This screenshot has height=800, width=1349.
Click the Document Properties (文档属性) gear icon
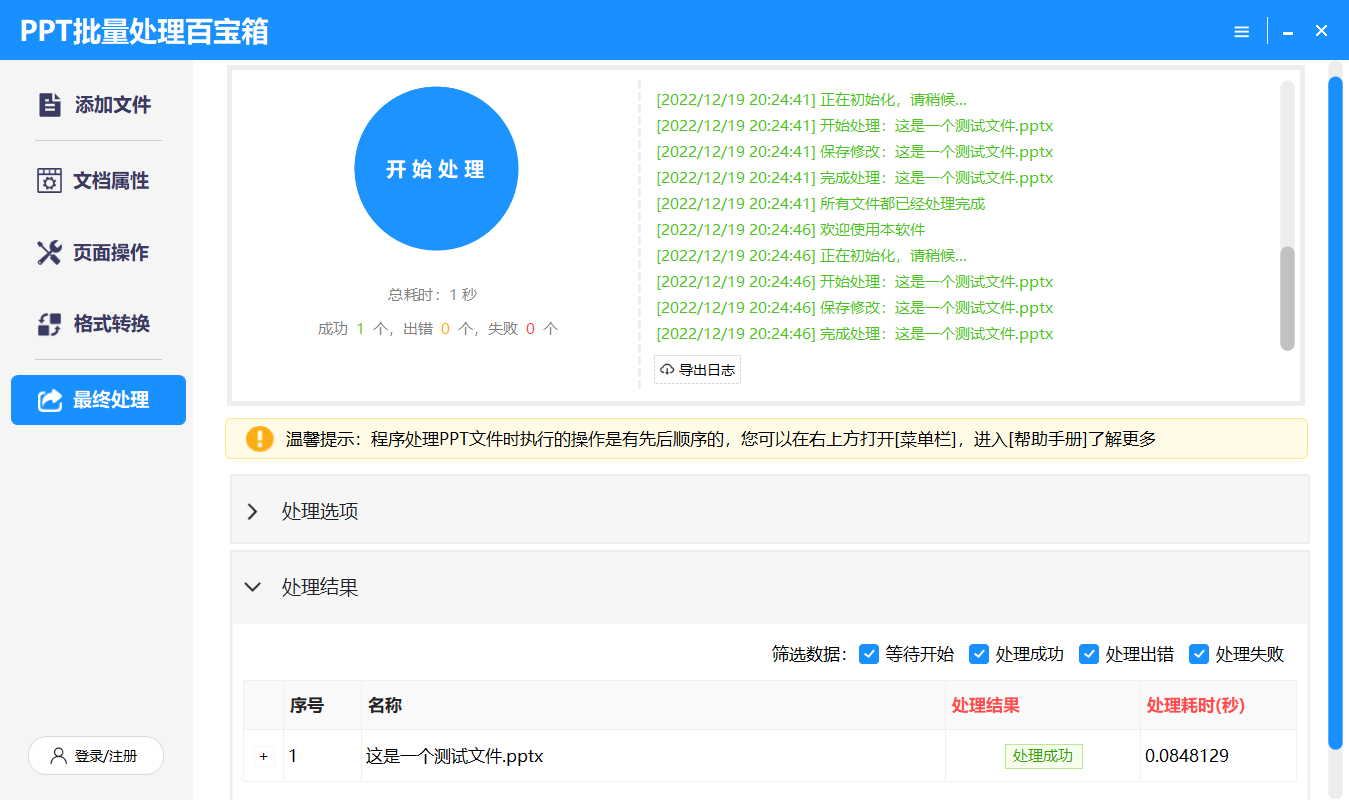[49, 181]
